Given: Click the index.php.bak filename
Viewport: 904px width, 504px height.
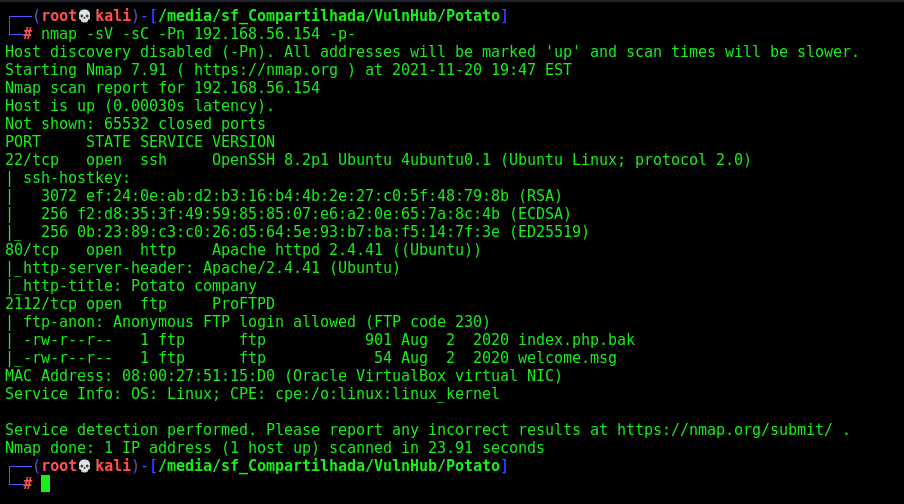Looking at the screenshot, I should [x=577, y=340].
